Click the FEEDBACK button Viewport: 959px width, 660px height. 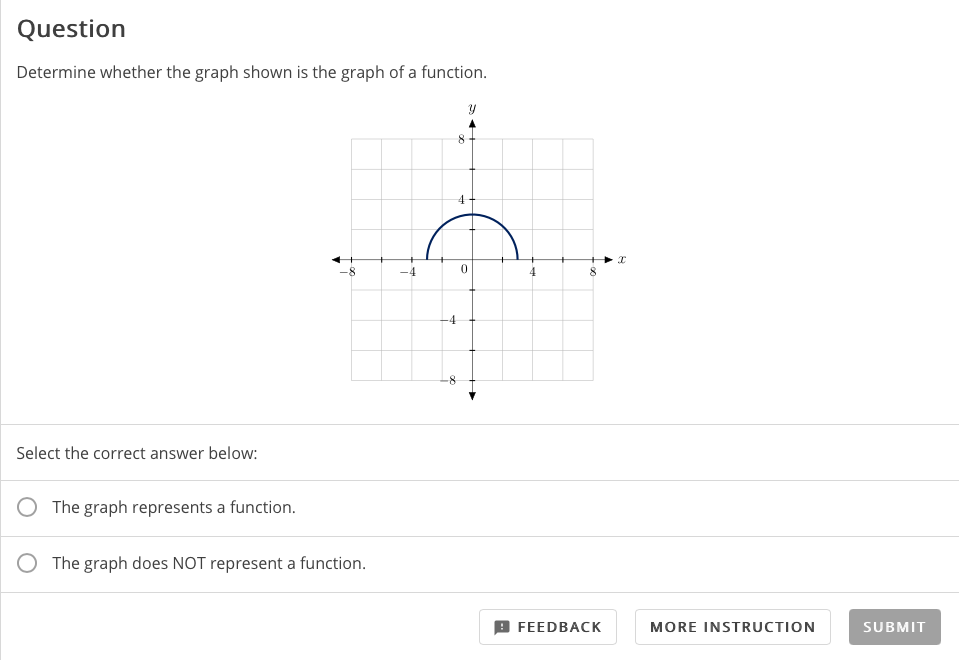coord(548,627)
